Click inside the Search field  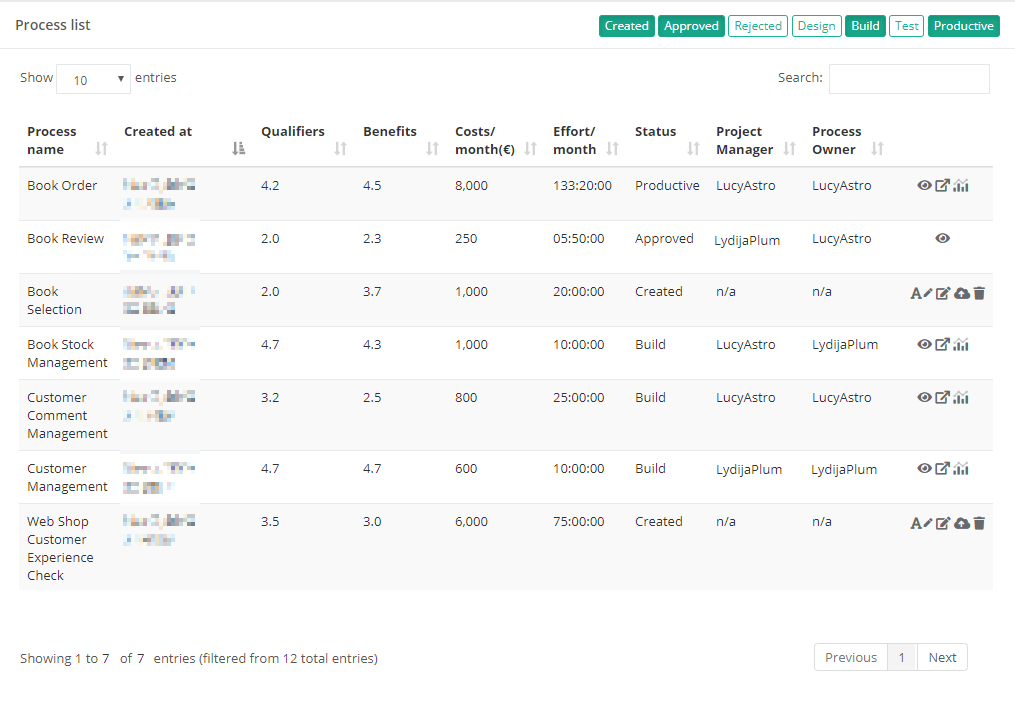pos(908,78)
